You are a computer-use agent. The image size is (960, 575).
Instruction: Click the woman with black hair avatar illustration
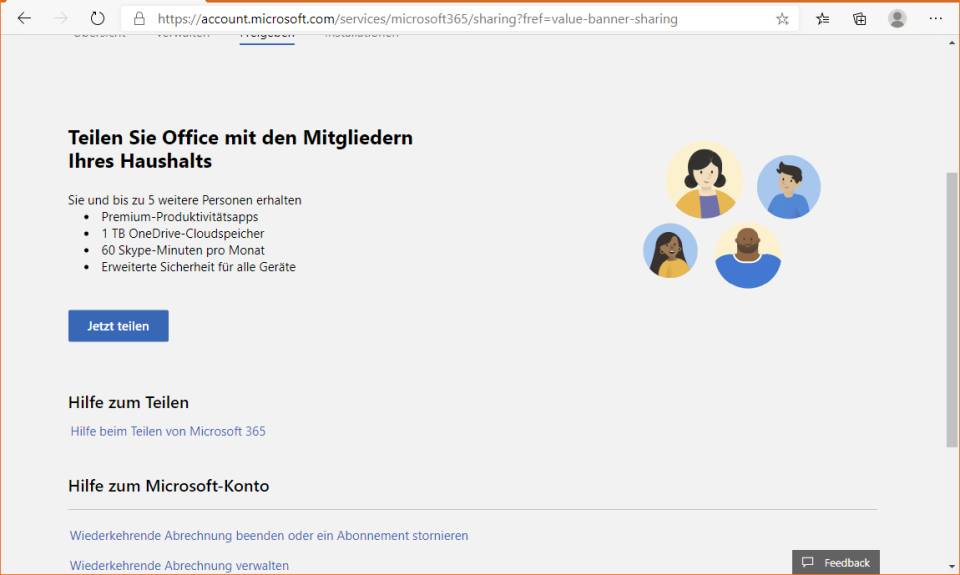pyautogui.click(x=704, y=180)
